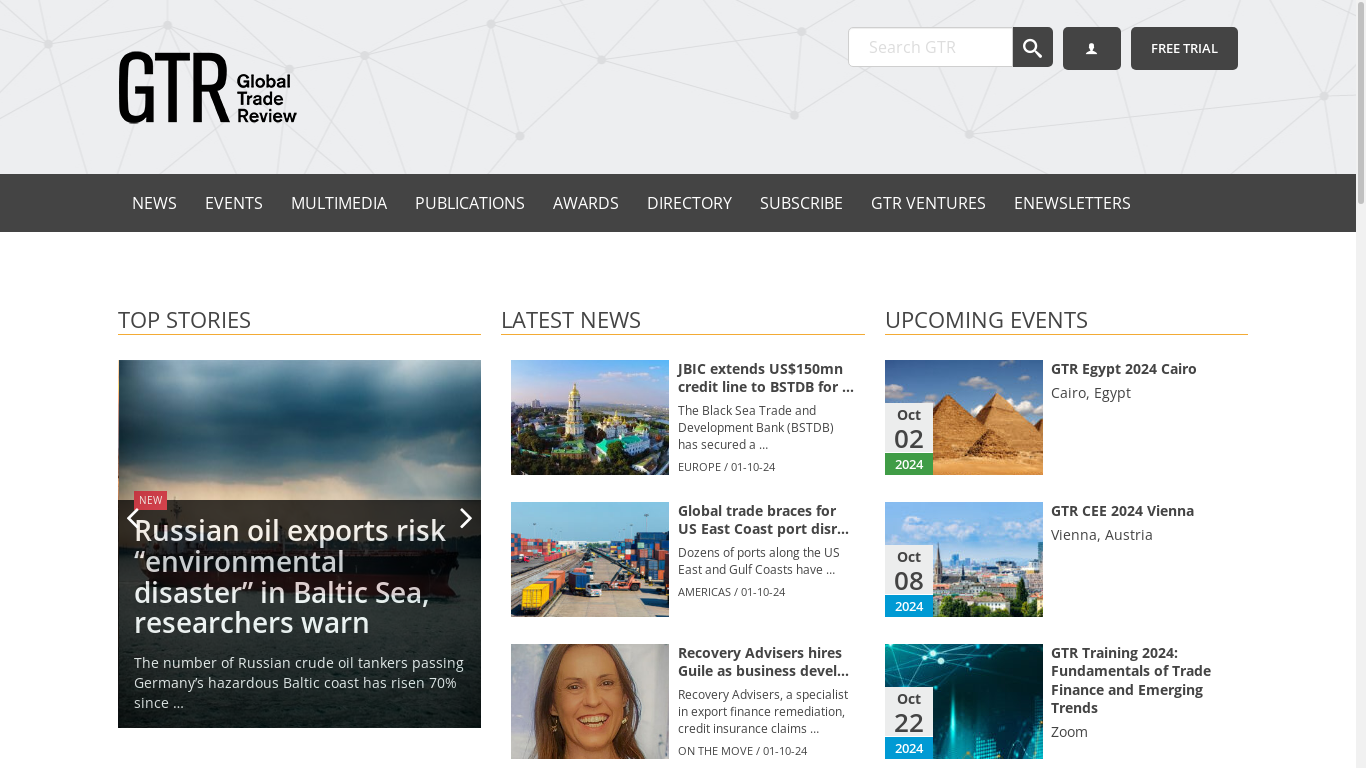This screenshot has width=1366, height=768.
Task: Click the smiling woman portrait thumbnail
Action: (590, 701)
